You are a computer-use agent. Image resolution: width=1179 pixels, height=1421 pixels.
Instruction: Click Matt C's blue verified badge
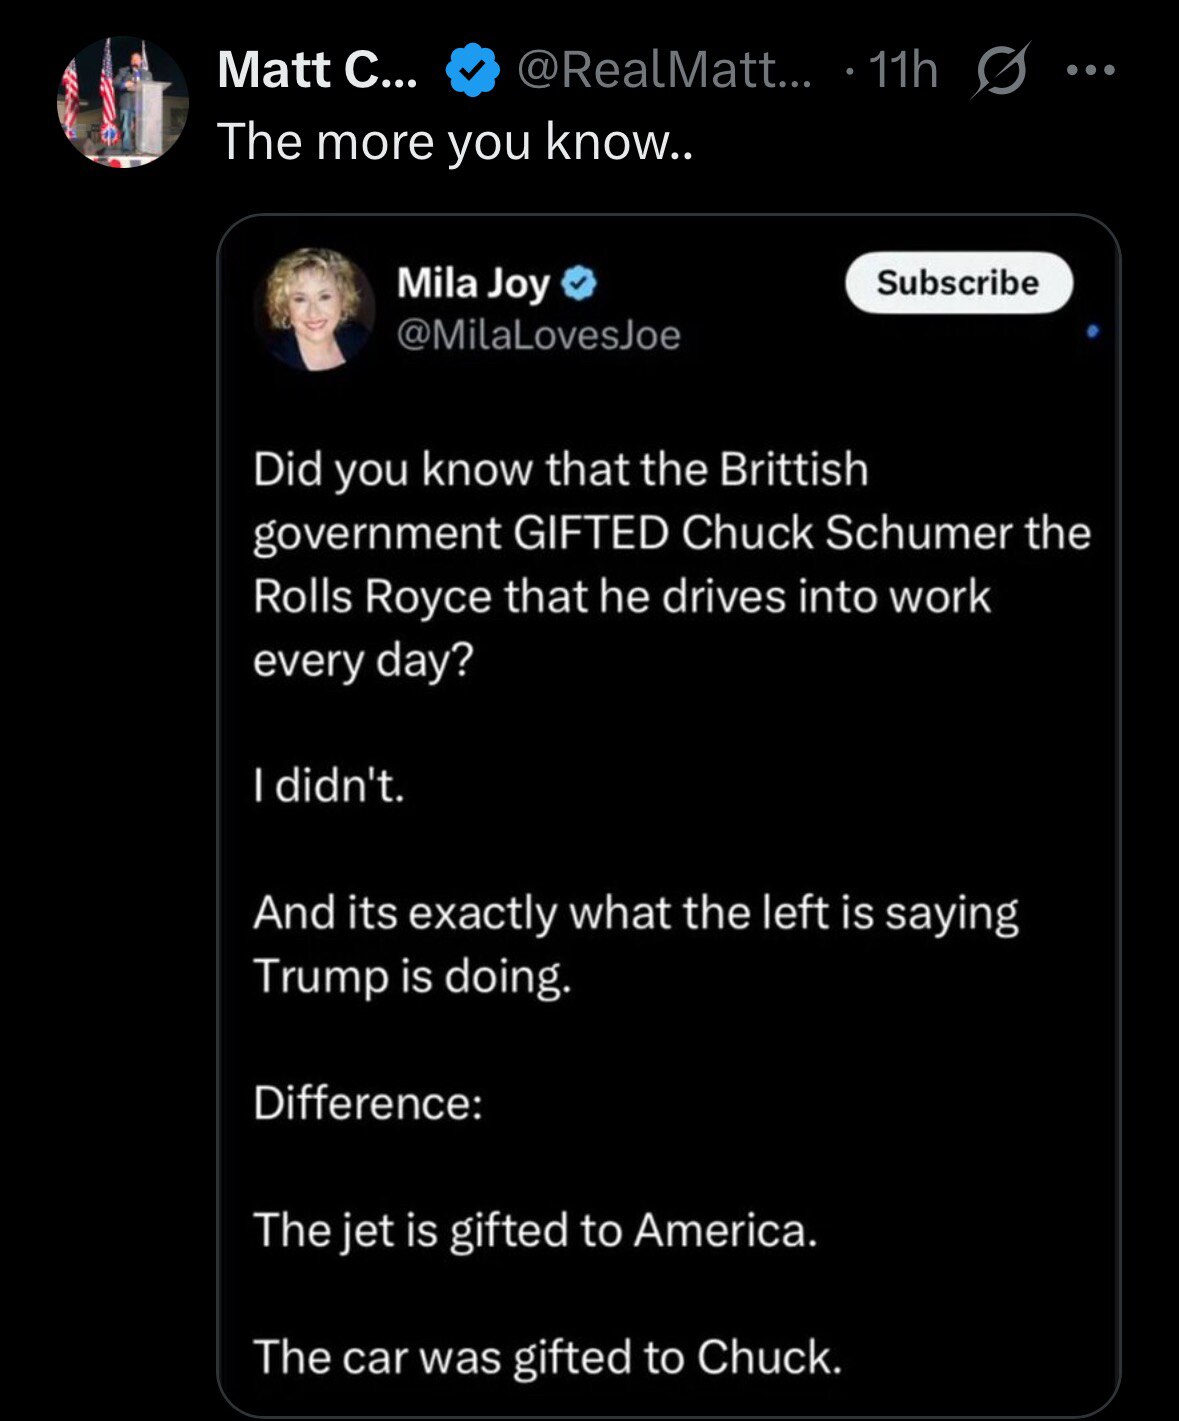pos(471,72)
